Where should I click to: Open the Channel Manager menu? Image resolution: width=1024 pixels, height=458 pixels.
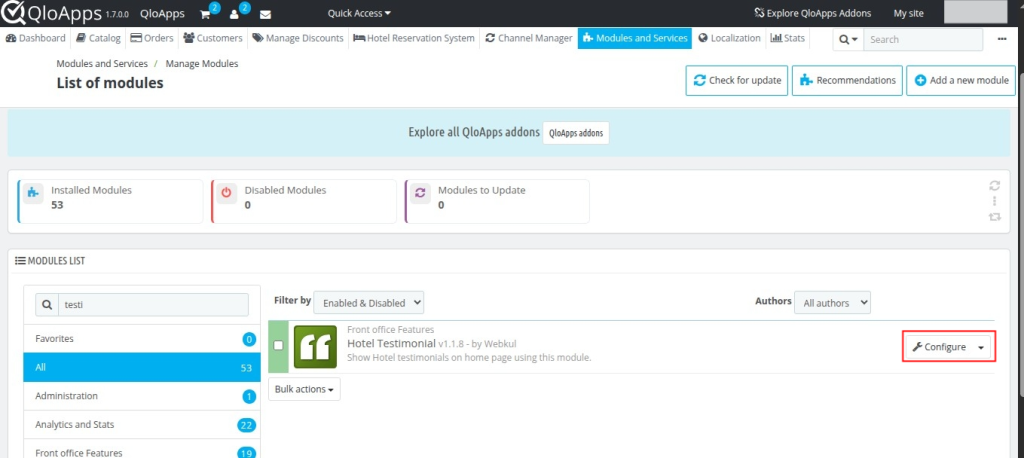coord(529,38)
